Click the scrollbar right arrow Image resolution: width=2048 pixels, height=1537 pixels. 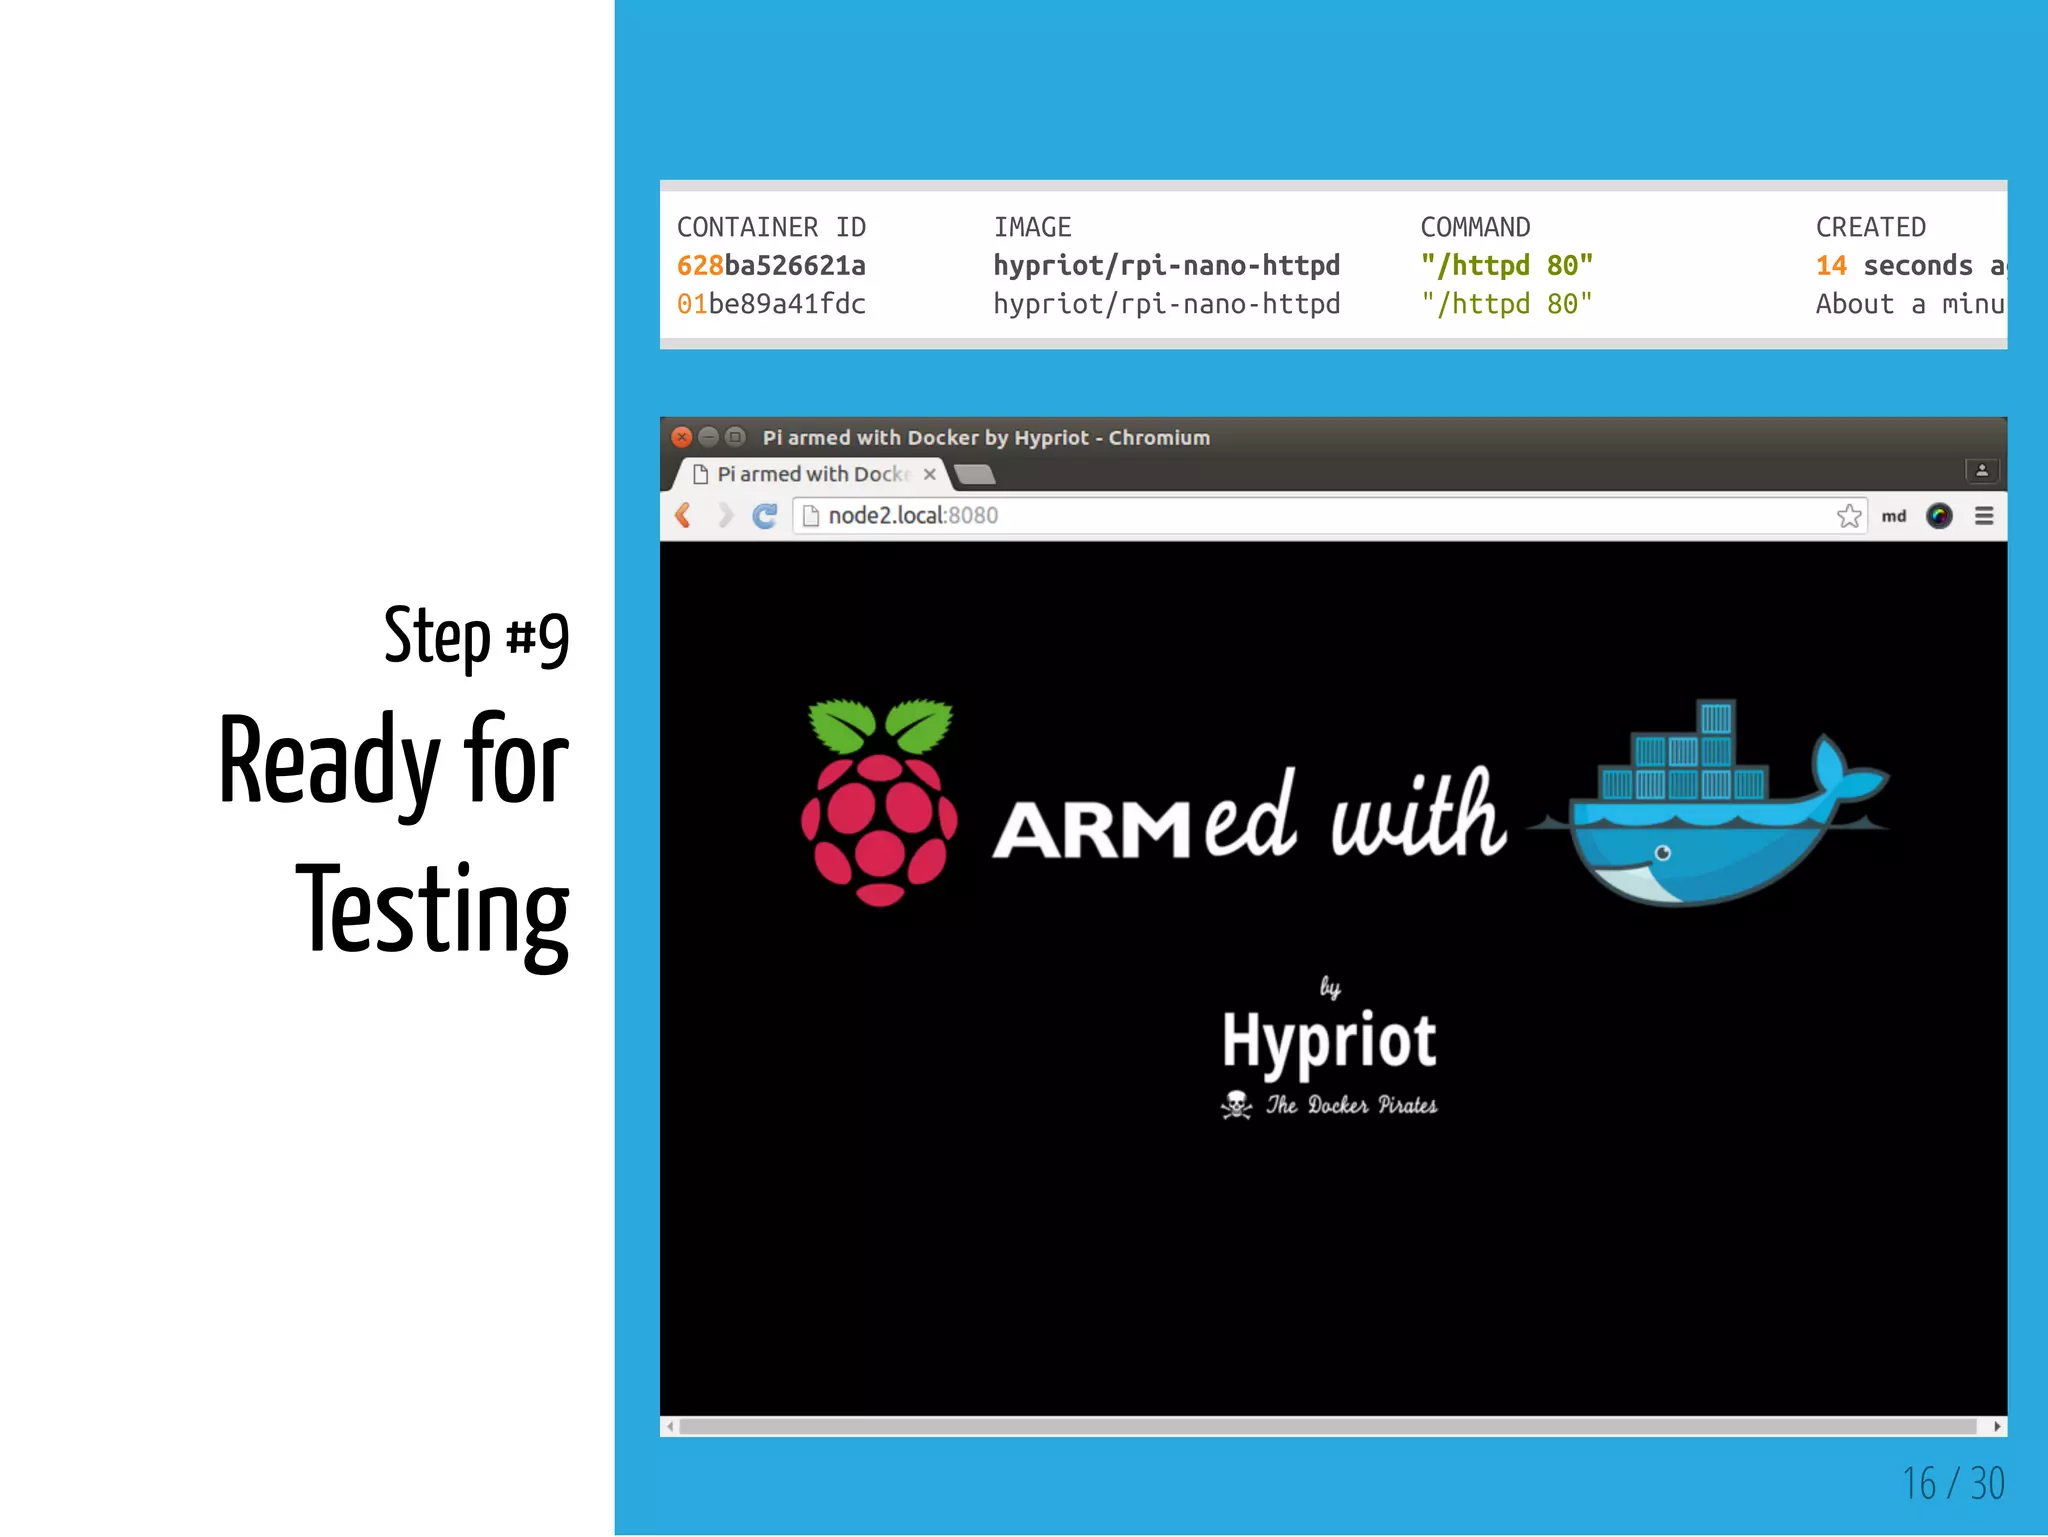click(1997, 1426)
